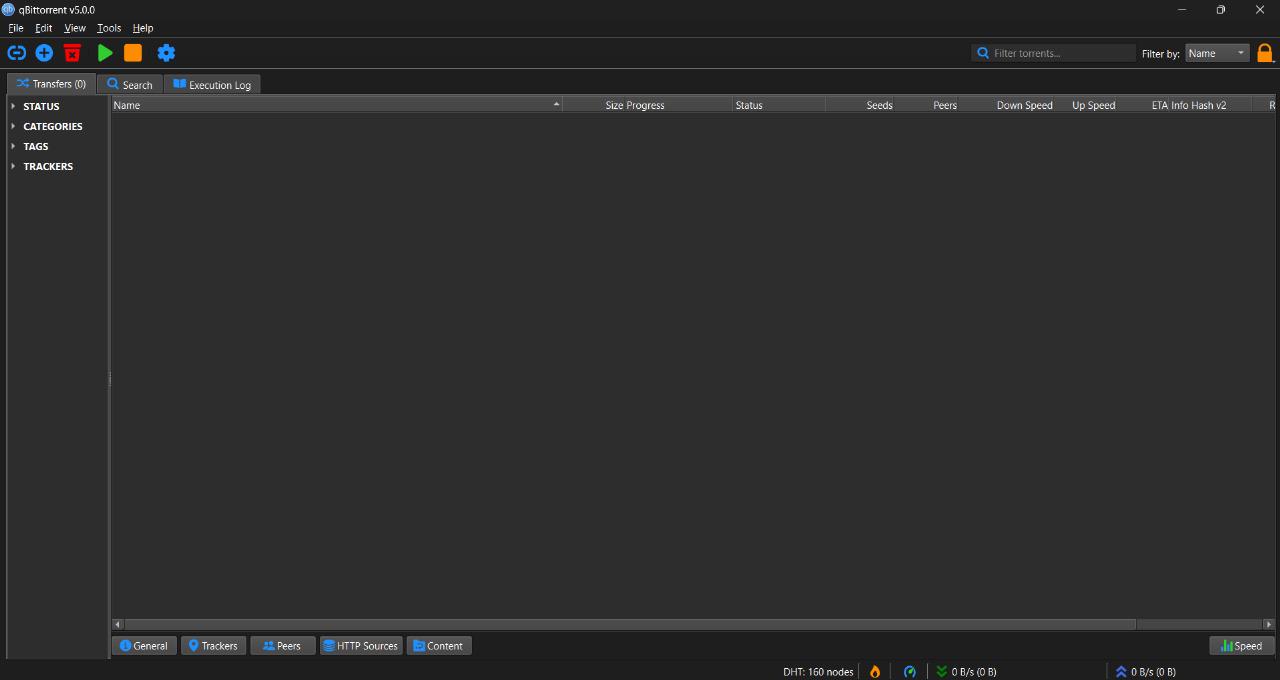Switch to the Execution Log tab
1280x680 pixels.
pos(212,84)
